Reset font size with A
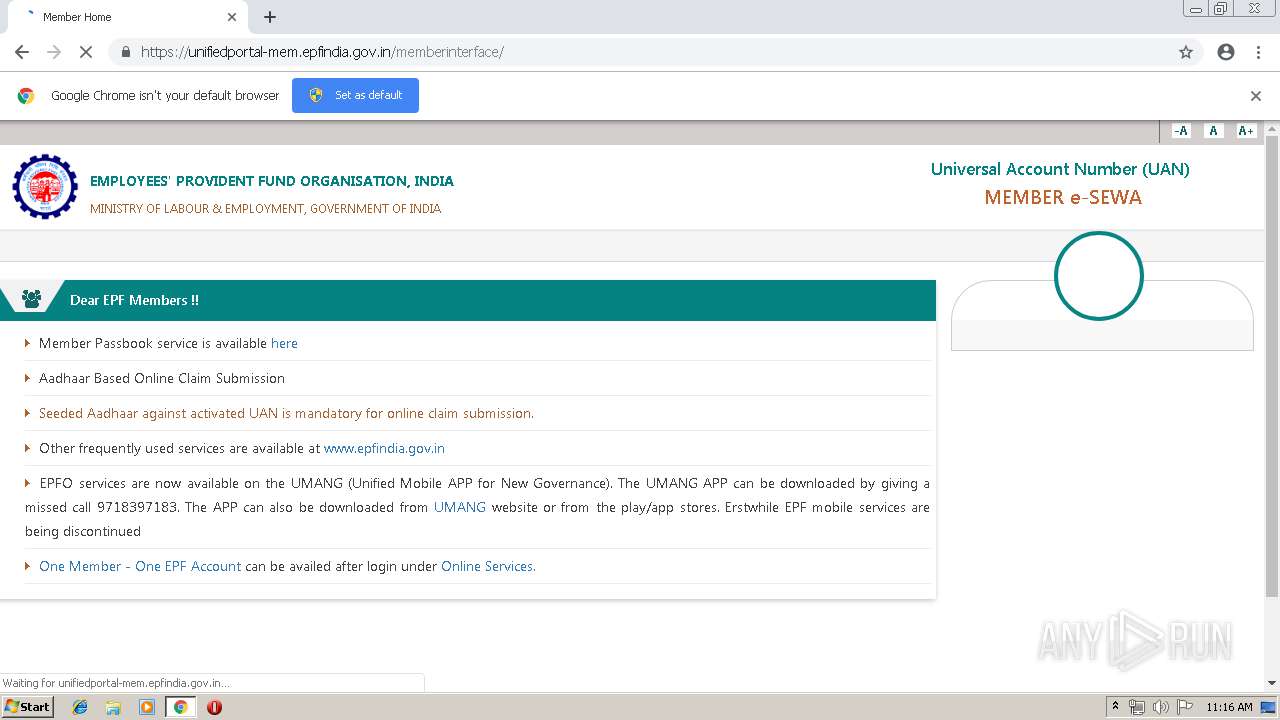1280x720 pixels. (x=1213, y=131)
